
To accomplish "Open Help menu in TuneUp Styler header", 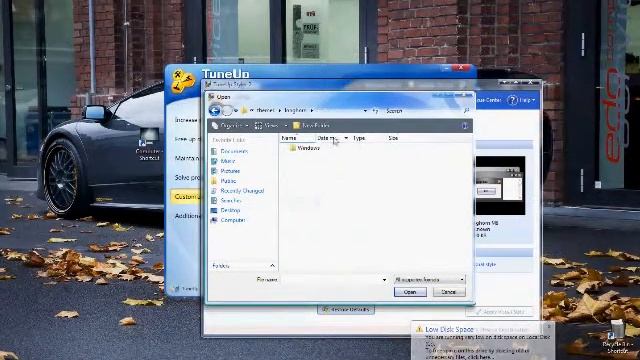I will click(522, 100).
